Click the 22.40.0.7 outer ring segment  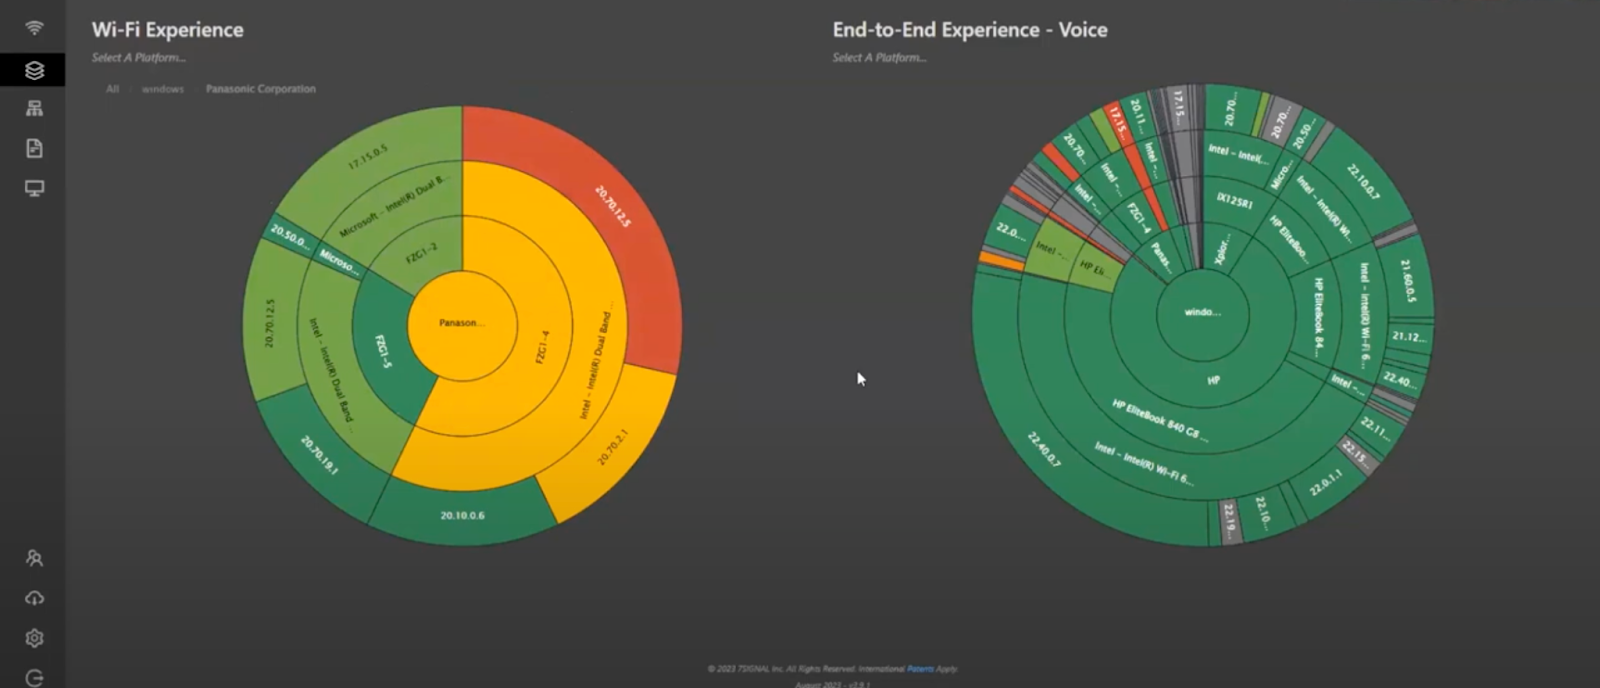[1044, 450]
